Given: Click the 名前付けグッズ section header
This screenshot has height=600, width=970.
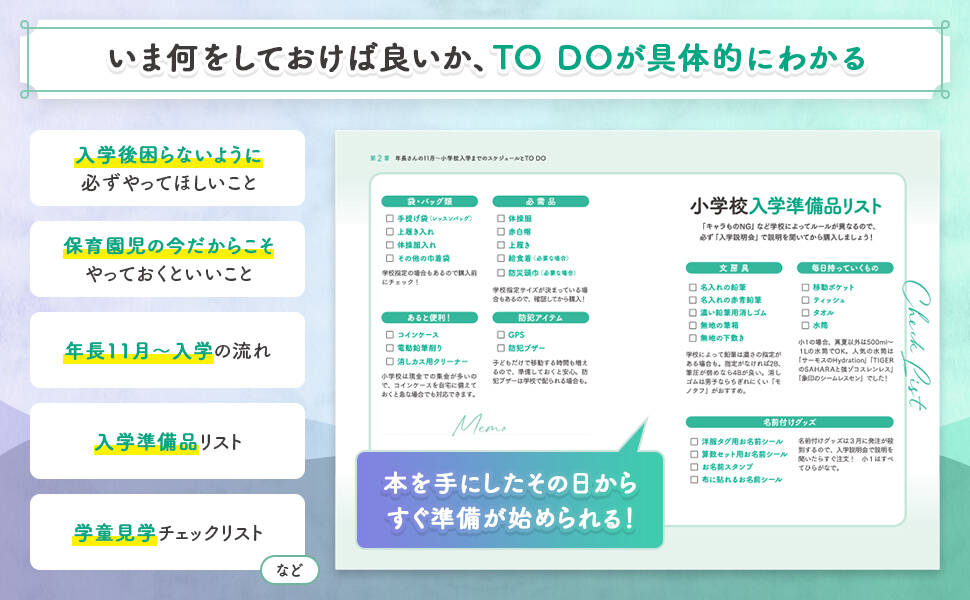Looking at the screenshot, I should tap(790, 422).
